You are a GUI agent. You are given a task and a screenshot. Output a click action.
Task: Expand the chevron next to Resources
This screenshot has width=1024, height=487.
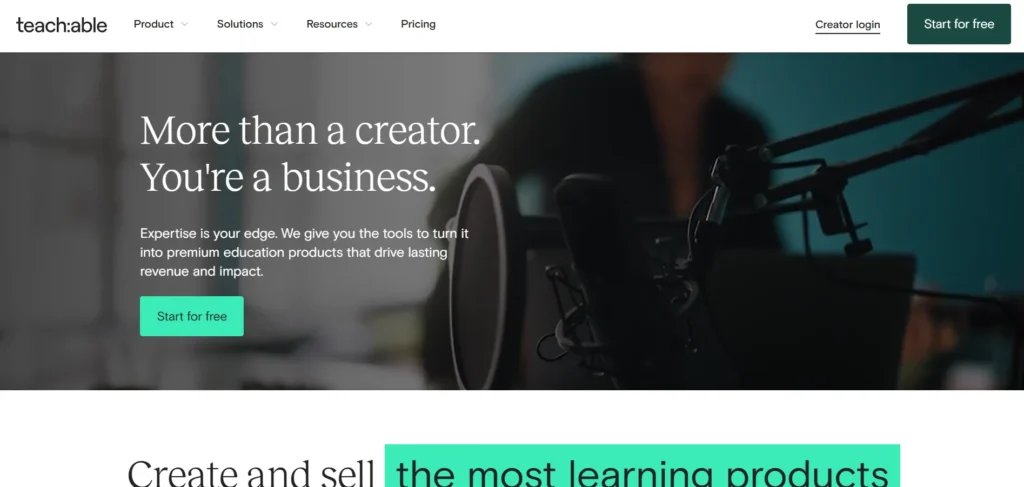click(x=368, y=24)
